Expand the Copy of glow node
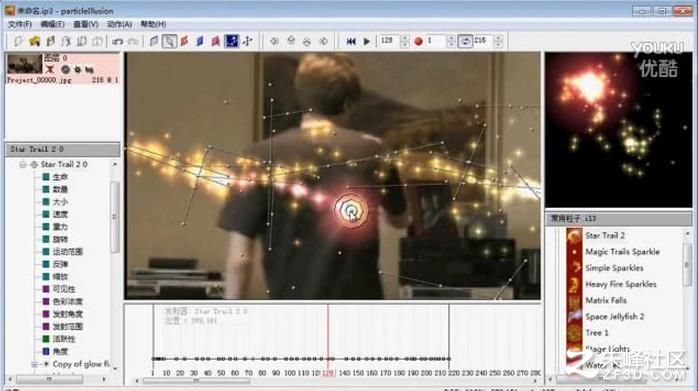The width and height of the screenshot is (698, 391). [x=34, y=364]
